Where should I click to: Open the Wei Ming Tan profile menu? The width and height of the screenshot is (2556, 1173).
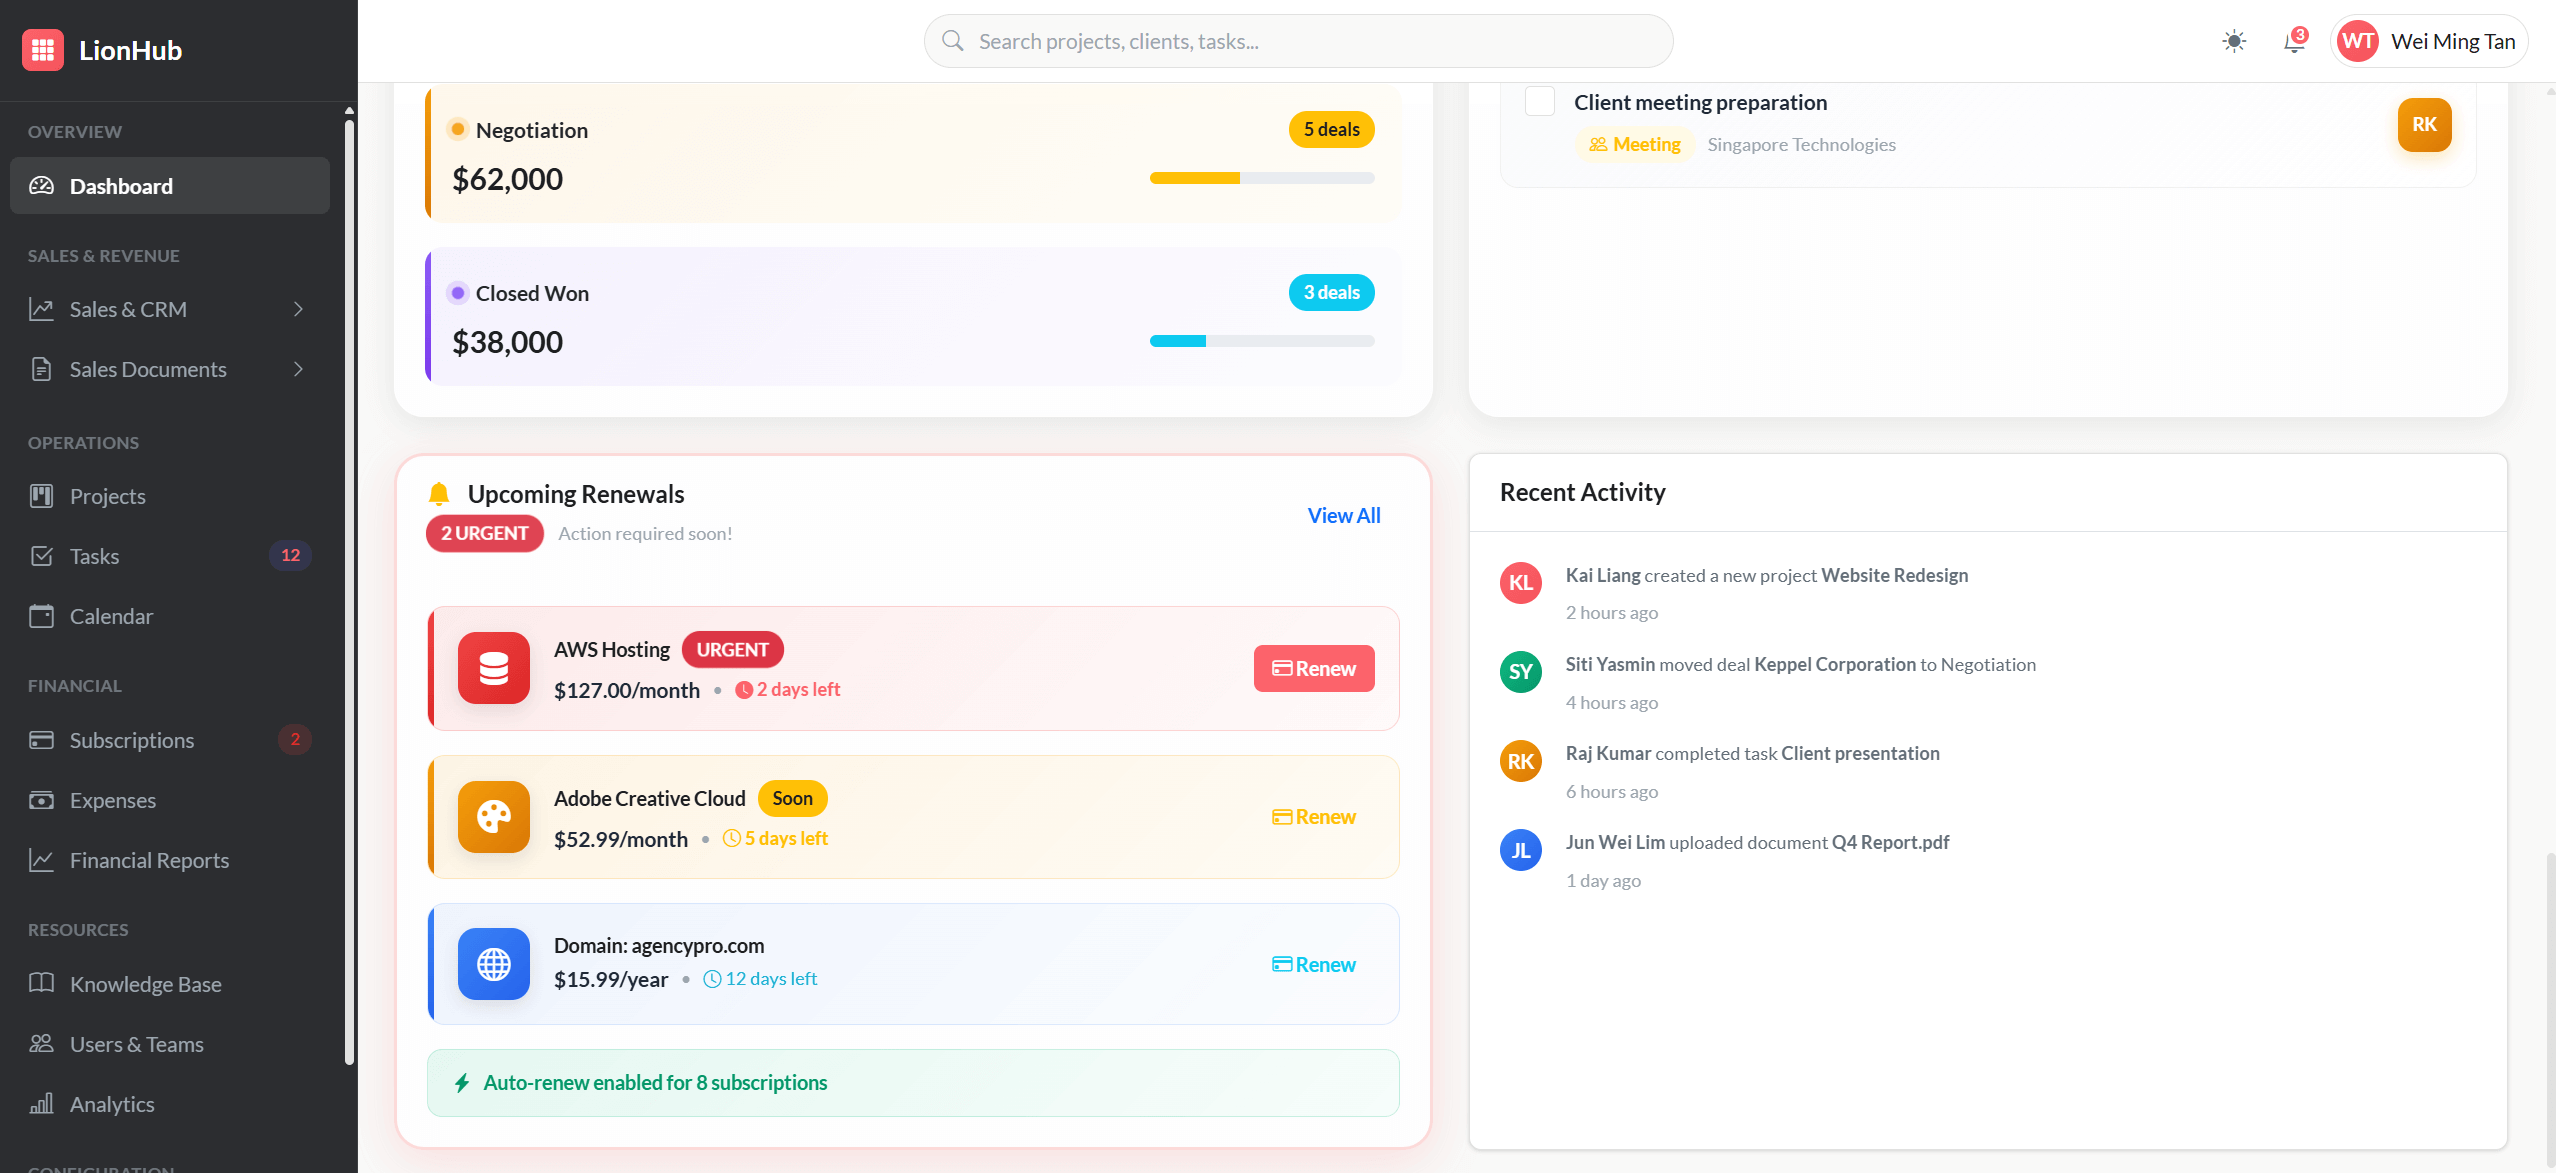[2428, 41]
